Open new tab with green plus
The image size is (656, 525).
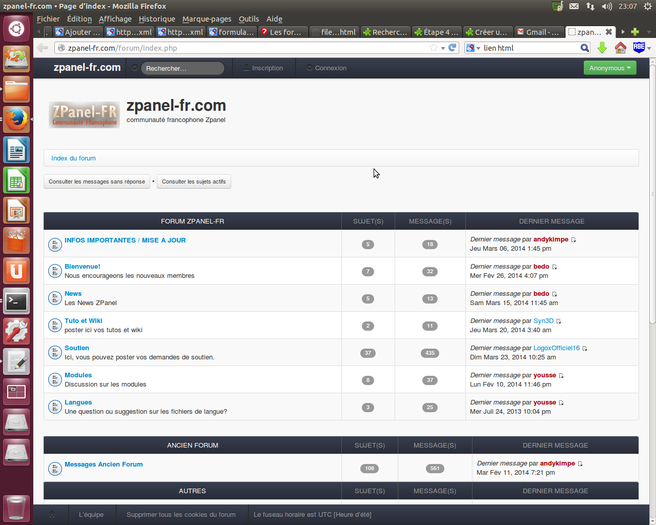[635, 32]
